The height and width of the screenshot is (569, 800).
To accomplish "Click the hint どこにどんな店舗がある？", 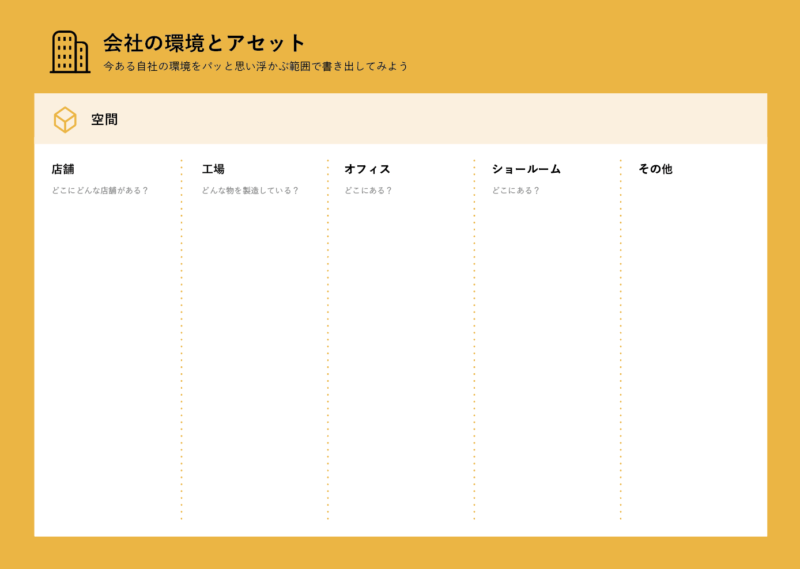I will (x=100, y=190).
